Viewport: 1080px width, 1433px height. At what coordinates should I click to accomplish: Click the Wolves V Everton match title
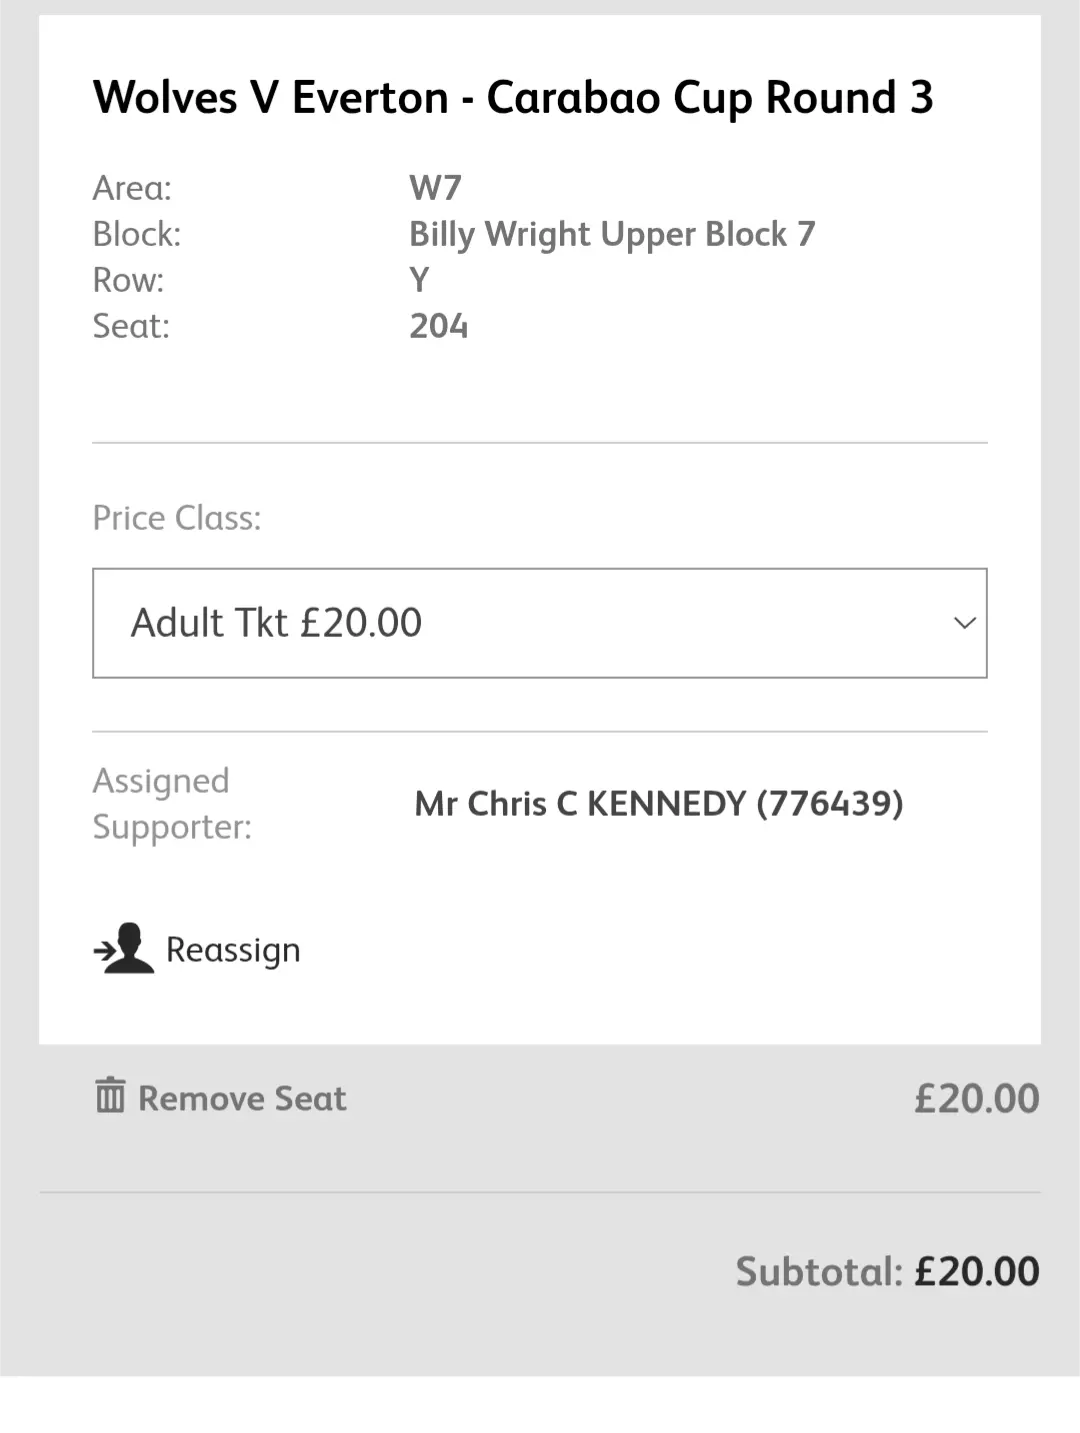512,98
